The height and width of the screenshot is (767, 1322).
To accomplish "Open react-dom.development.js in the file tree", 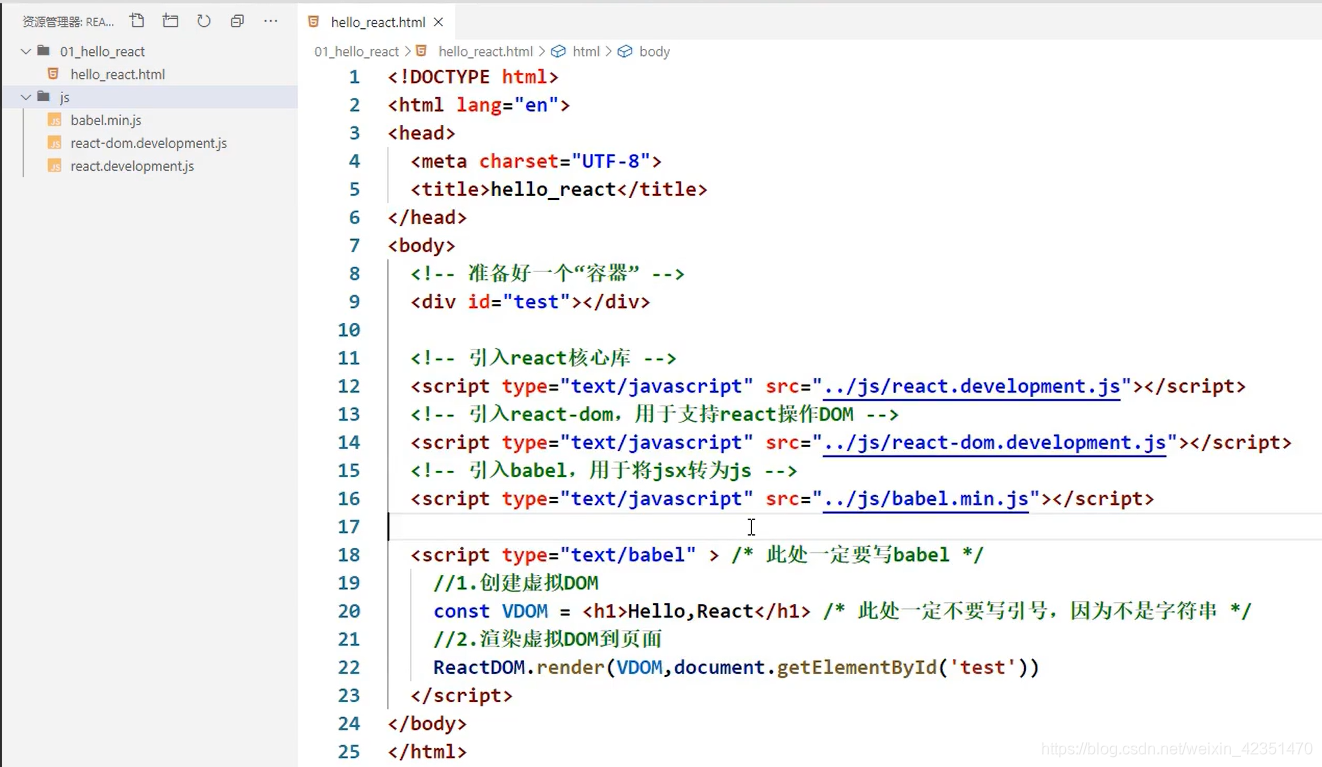I will click(149, 143).
